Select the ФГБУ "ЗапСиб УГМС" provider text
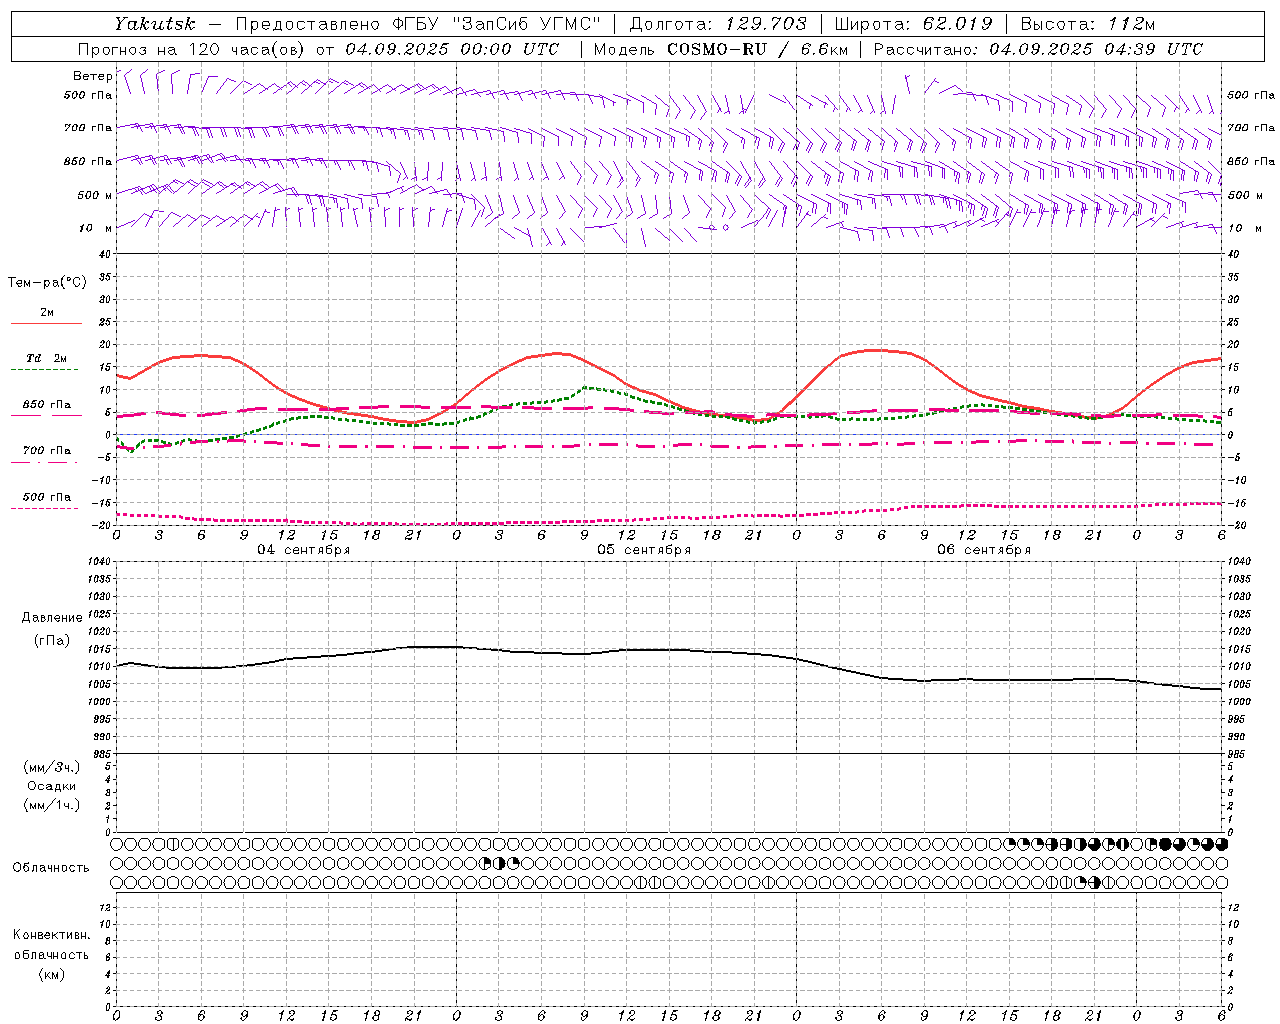Image resolution: width=1280 pixels, height=1024 pixels. coord(497,23)
